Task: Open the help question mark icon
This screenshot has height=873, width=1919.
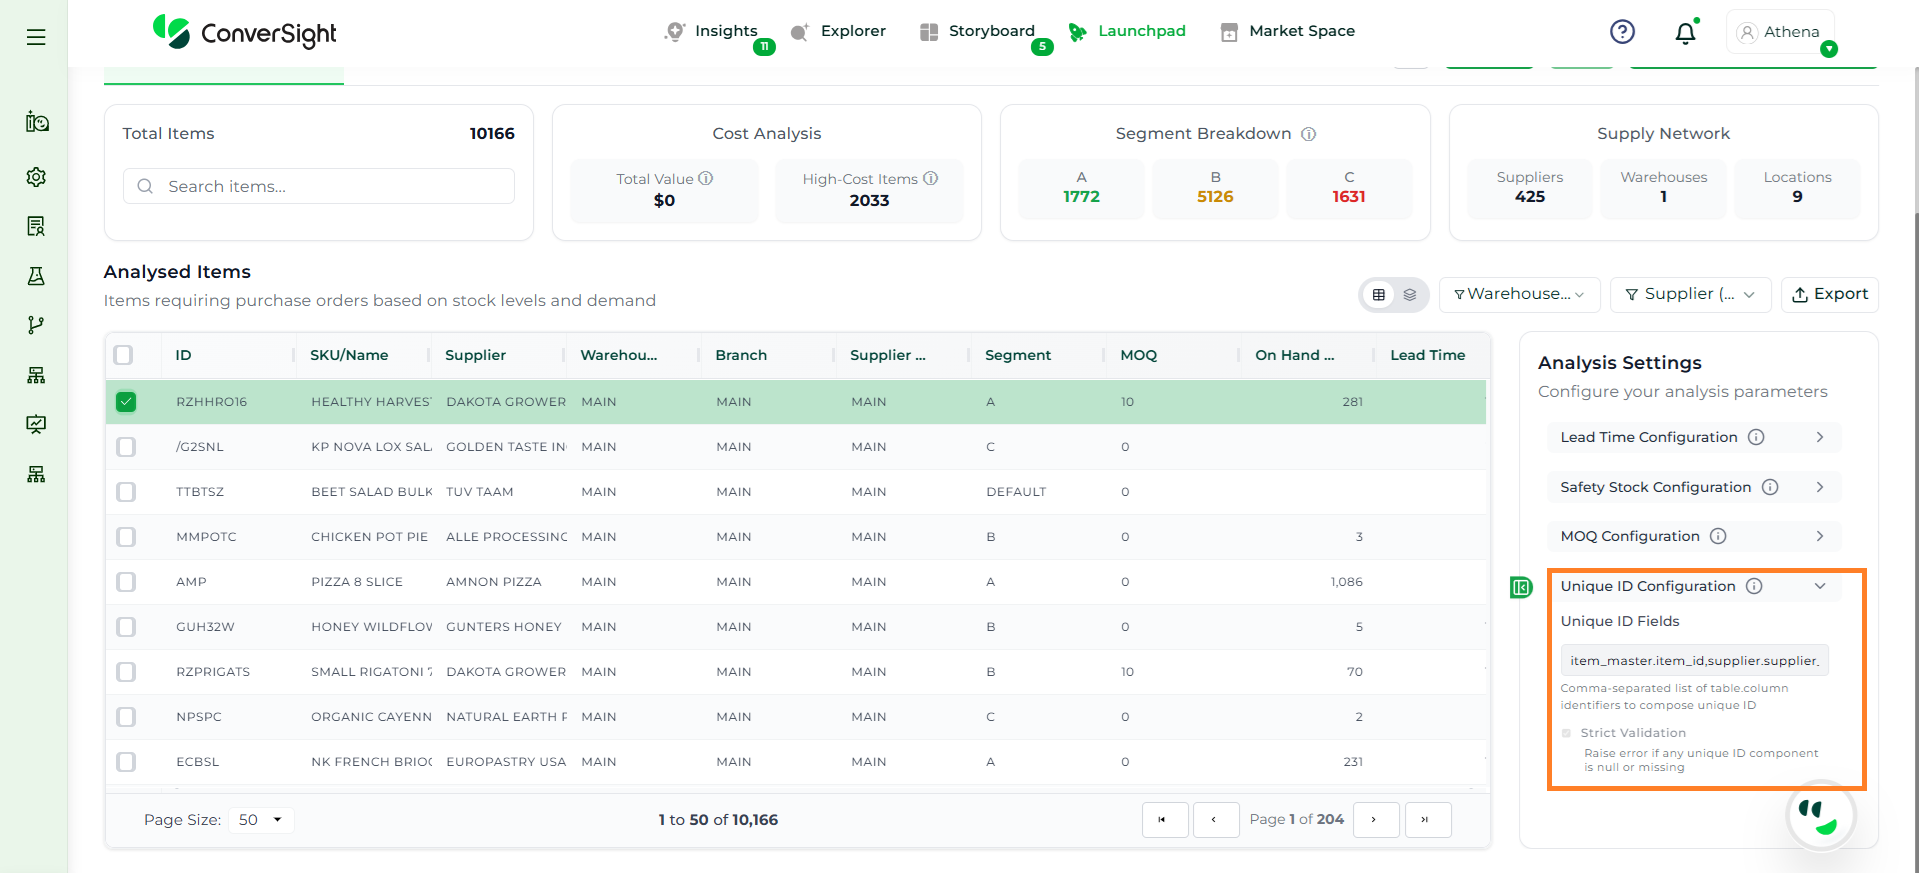Action: [x=1622, y=32]
